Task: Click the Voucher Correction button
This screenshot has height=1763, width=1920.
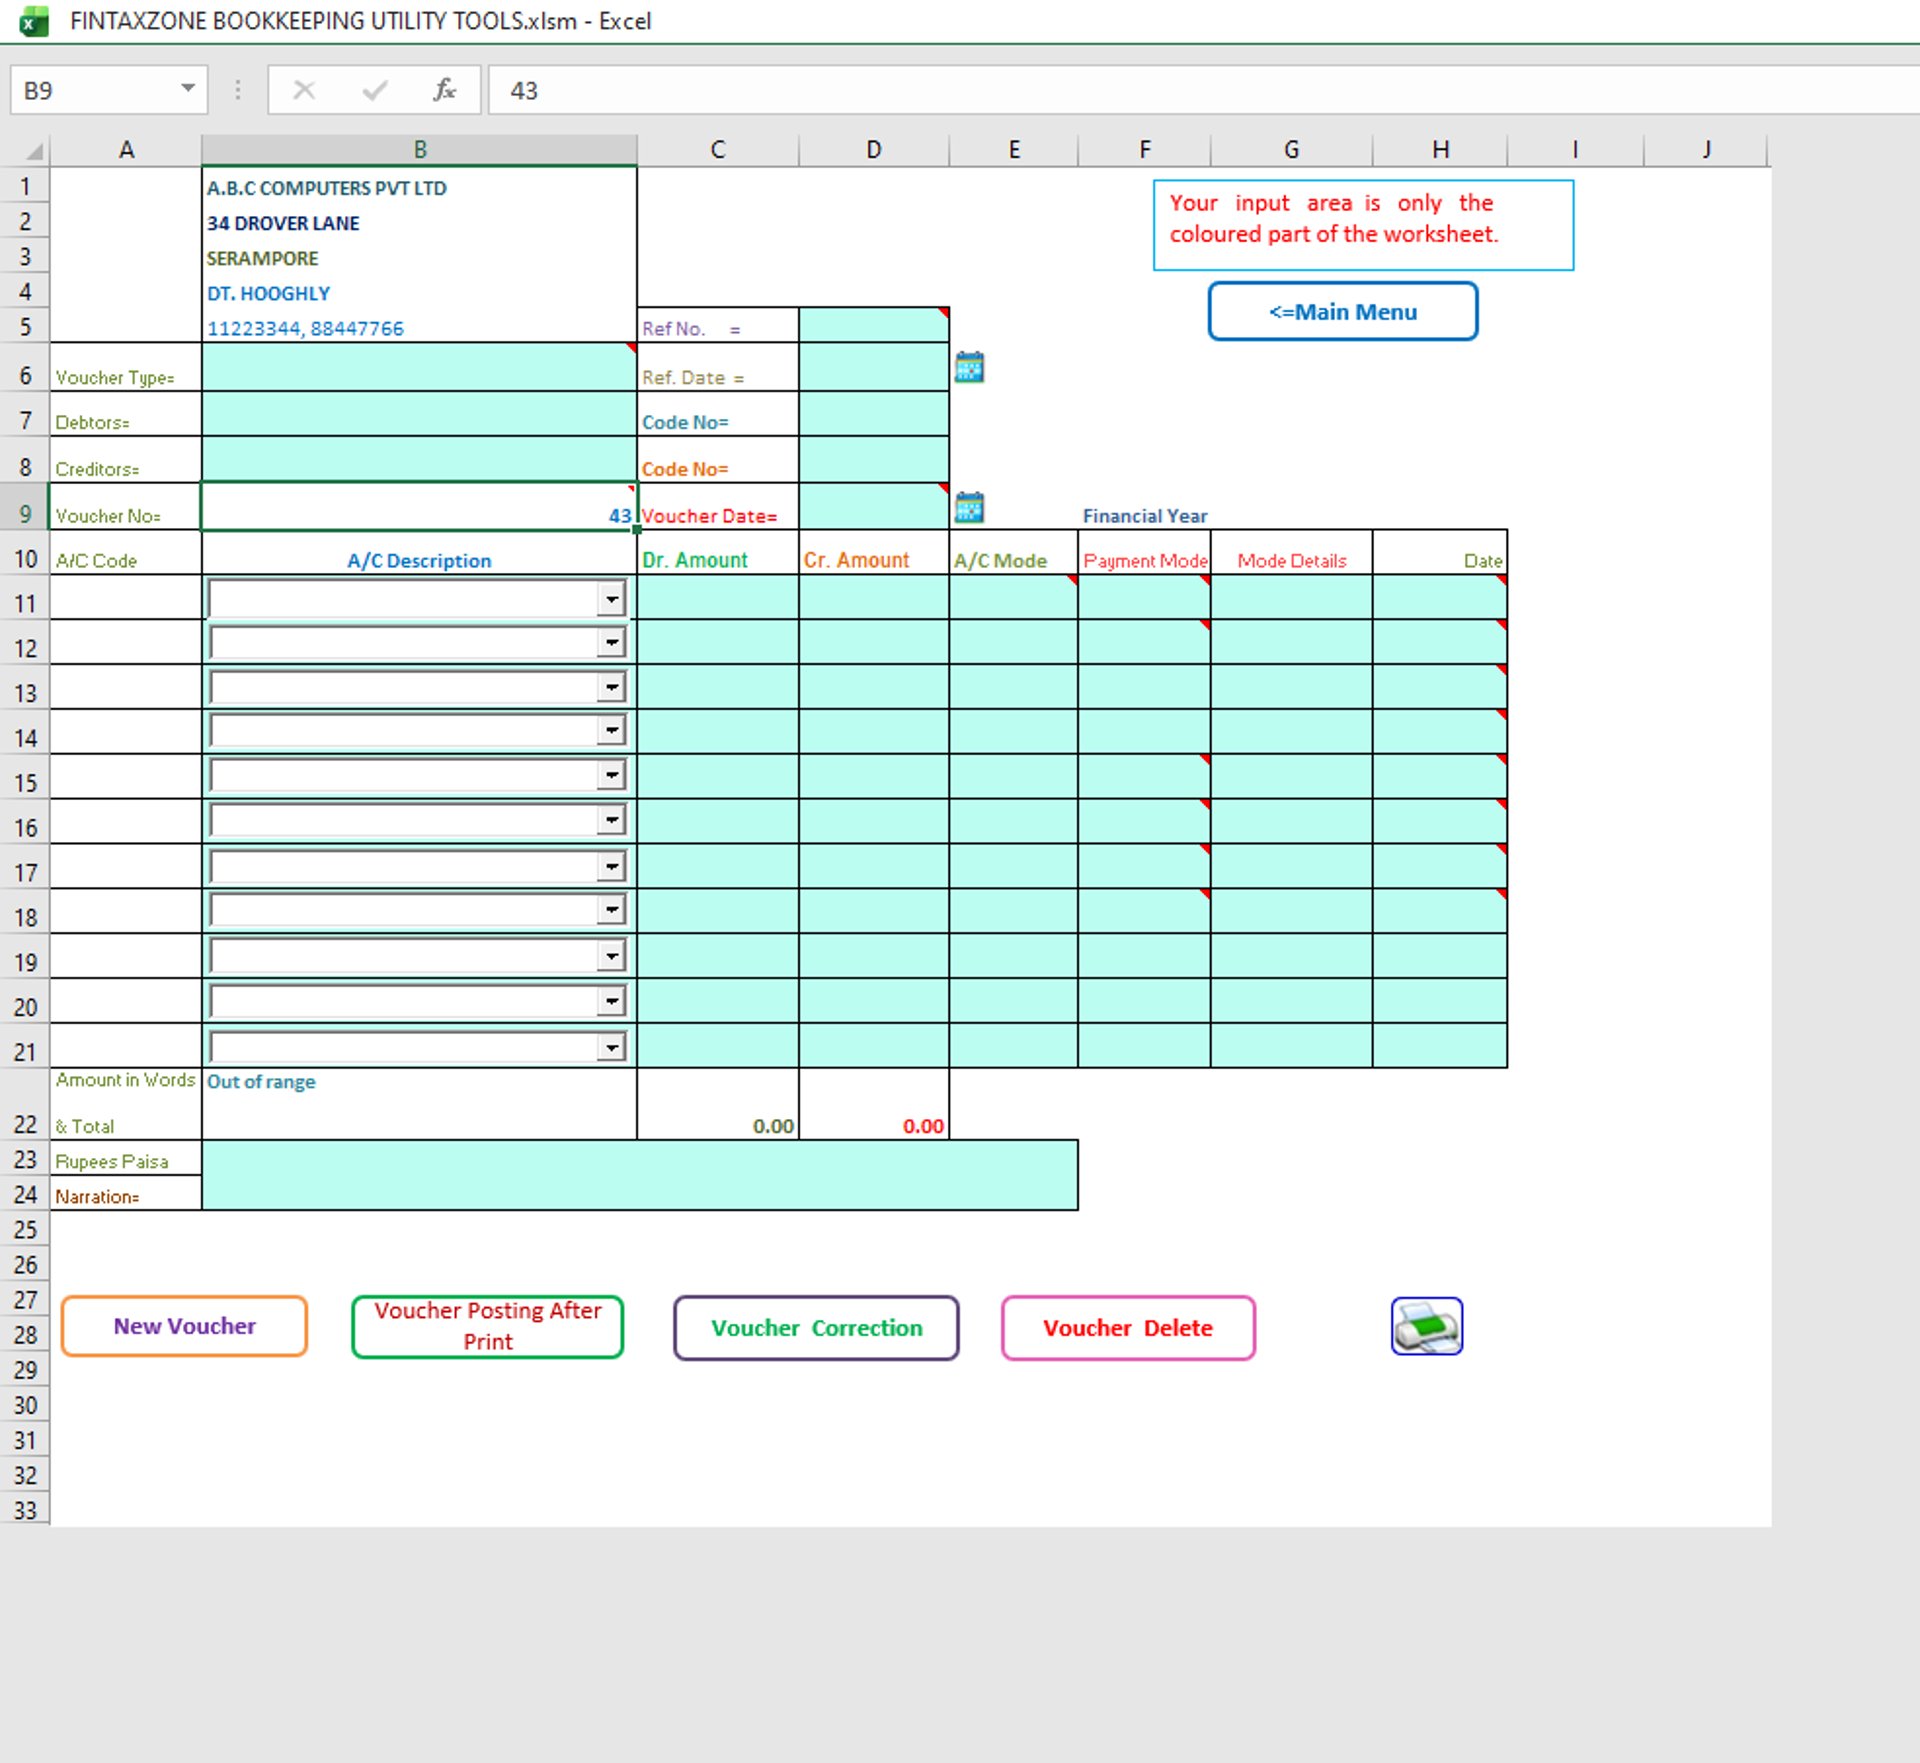Action: [x=816, y=1328]
